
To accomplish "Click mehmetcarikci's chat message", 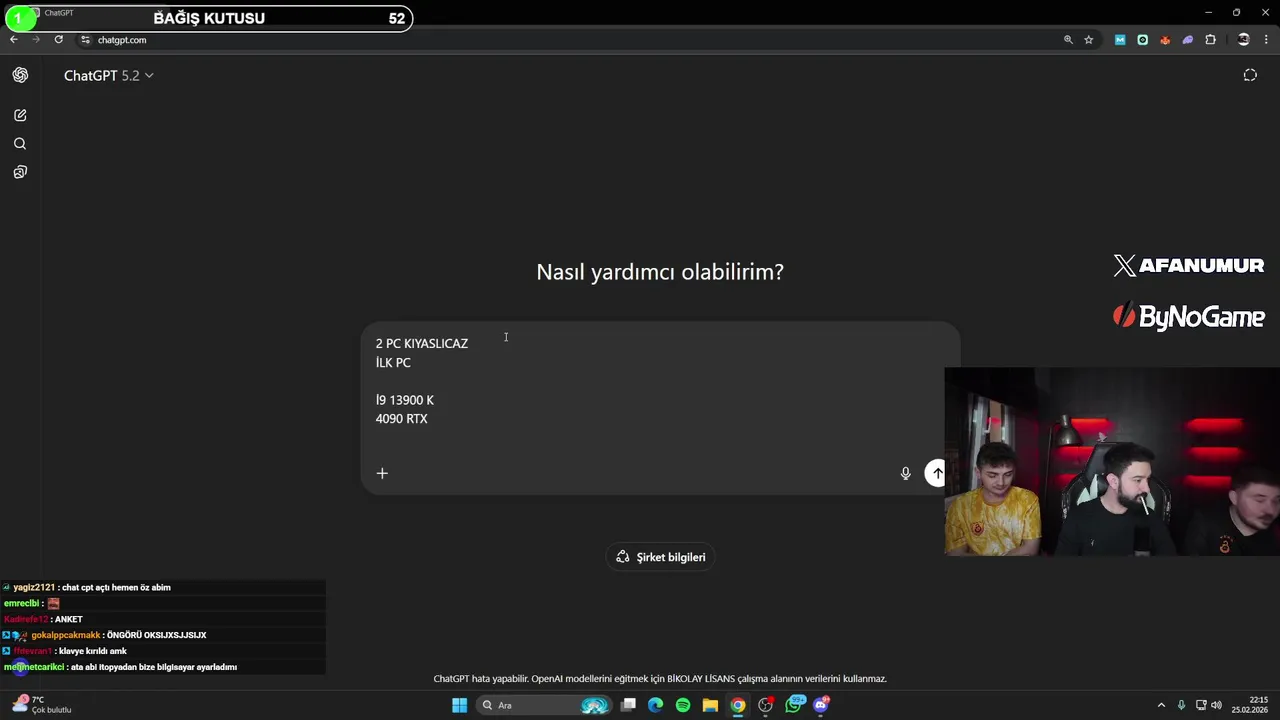I will [x=120, y=667].
